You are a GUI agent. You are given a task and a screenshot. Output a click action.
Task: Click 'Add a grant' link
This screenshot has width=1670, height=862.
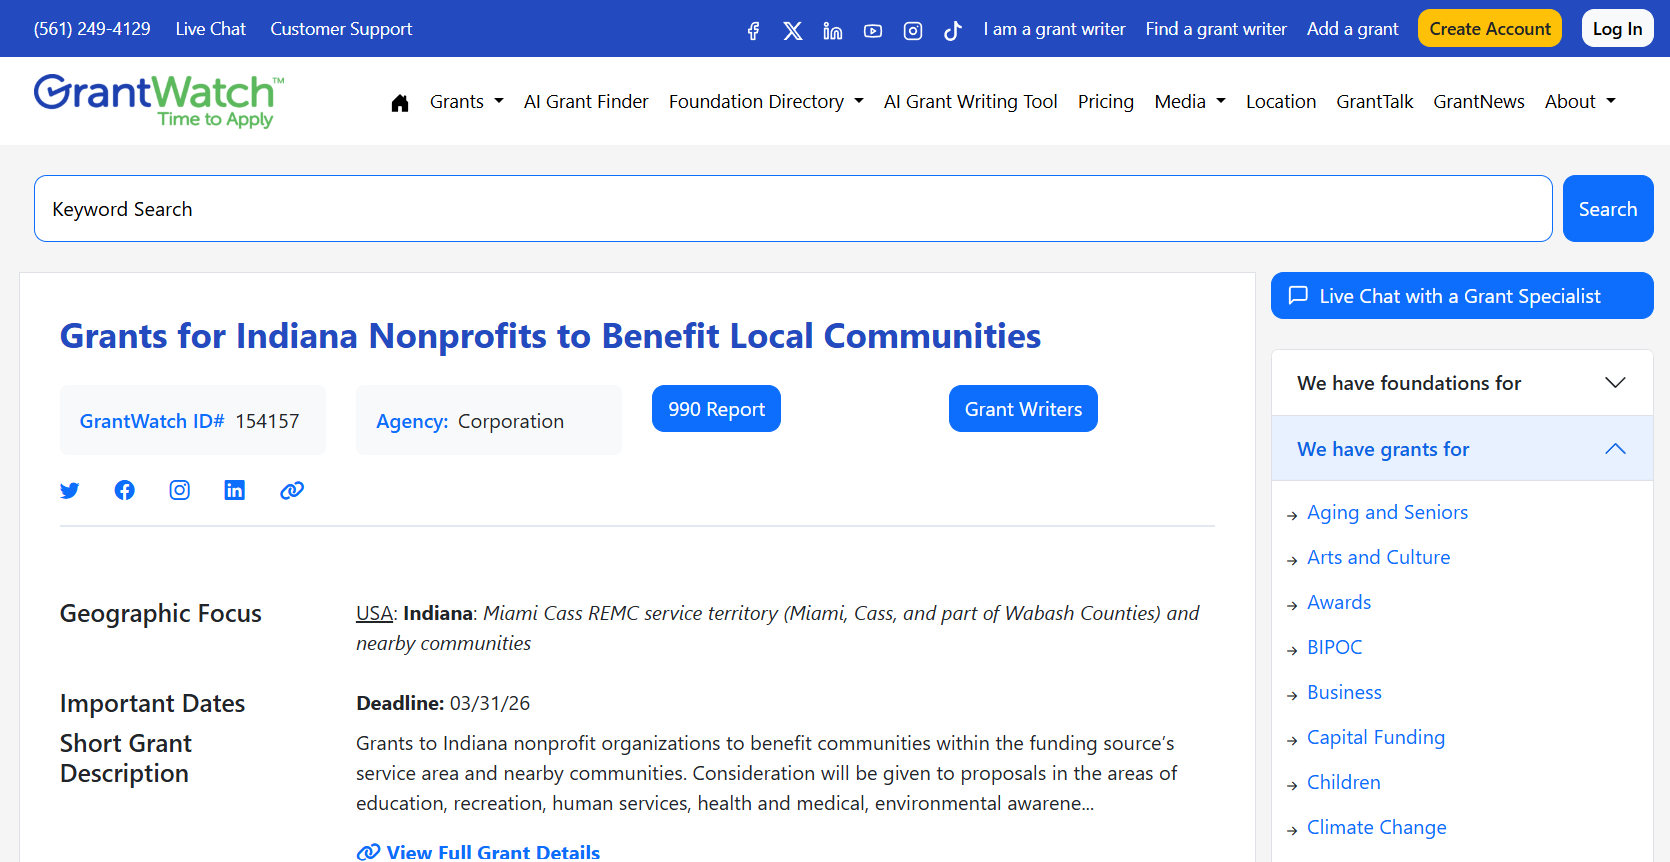pyautogui.click(x=1352, y=29)
